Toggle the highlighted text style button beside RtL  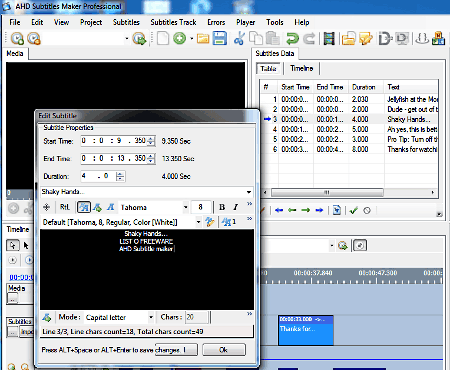point(84,207)
